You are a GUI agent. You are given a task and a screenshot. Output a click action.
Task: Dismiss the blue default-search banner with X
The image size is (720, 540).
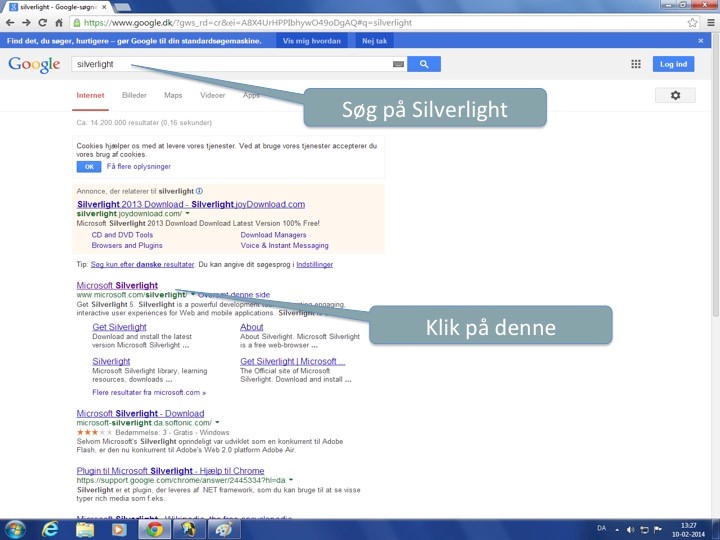click(701, 41)
